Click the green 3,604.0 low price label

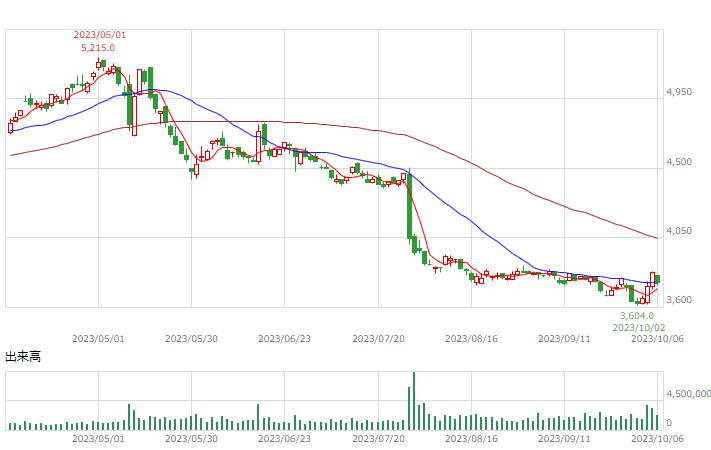[637, 315]
